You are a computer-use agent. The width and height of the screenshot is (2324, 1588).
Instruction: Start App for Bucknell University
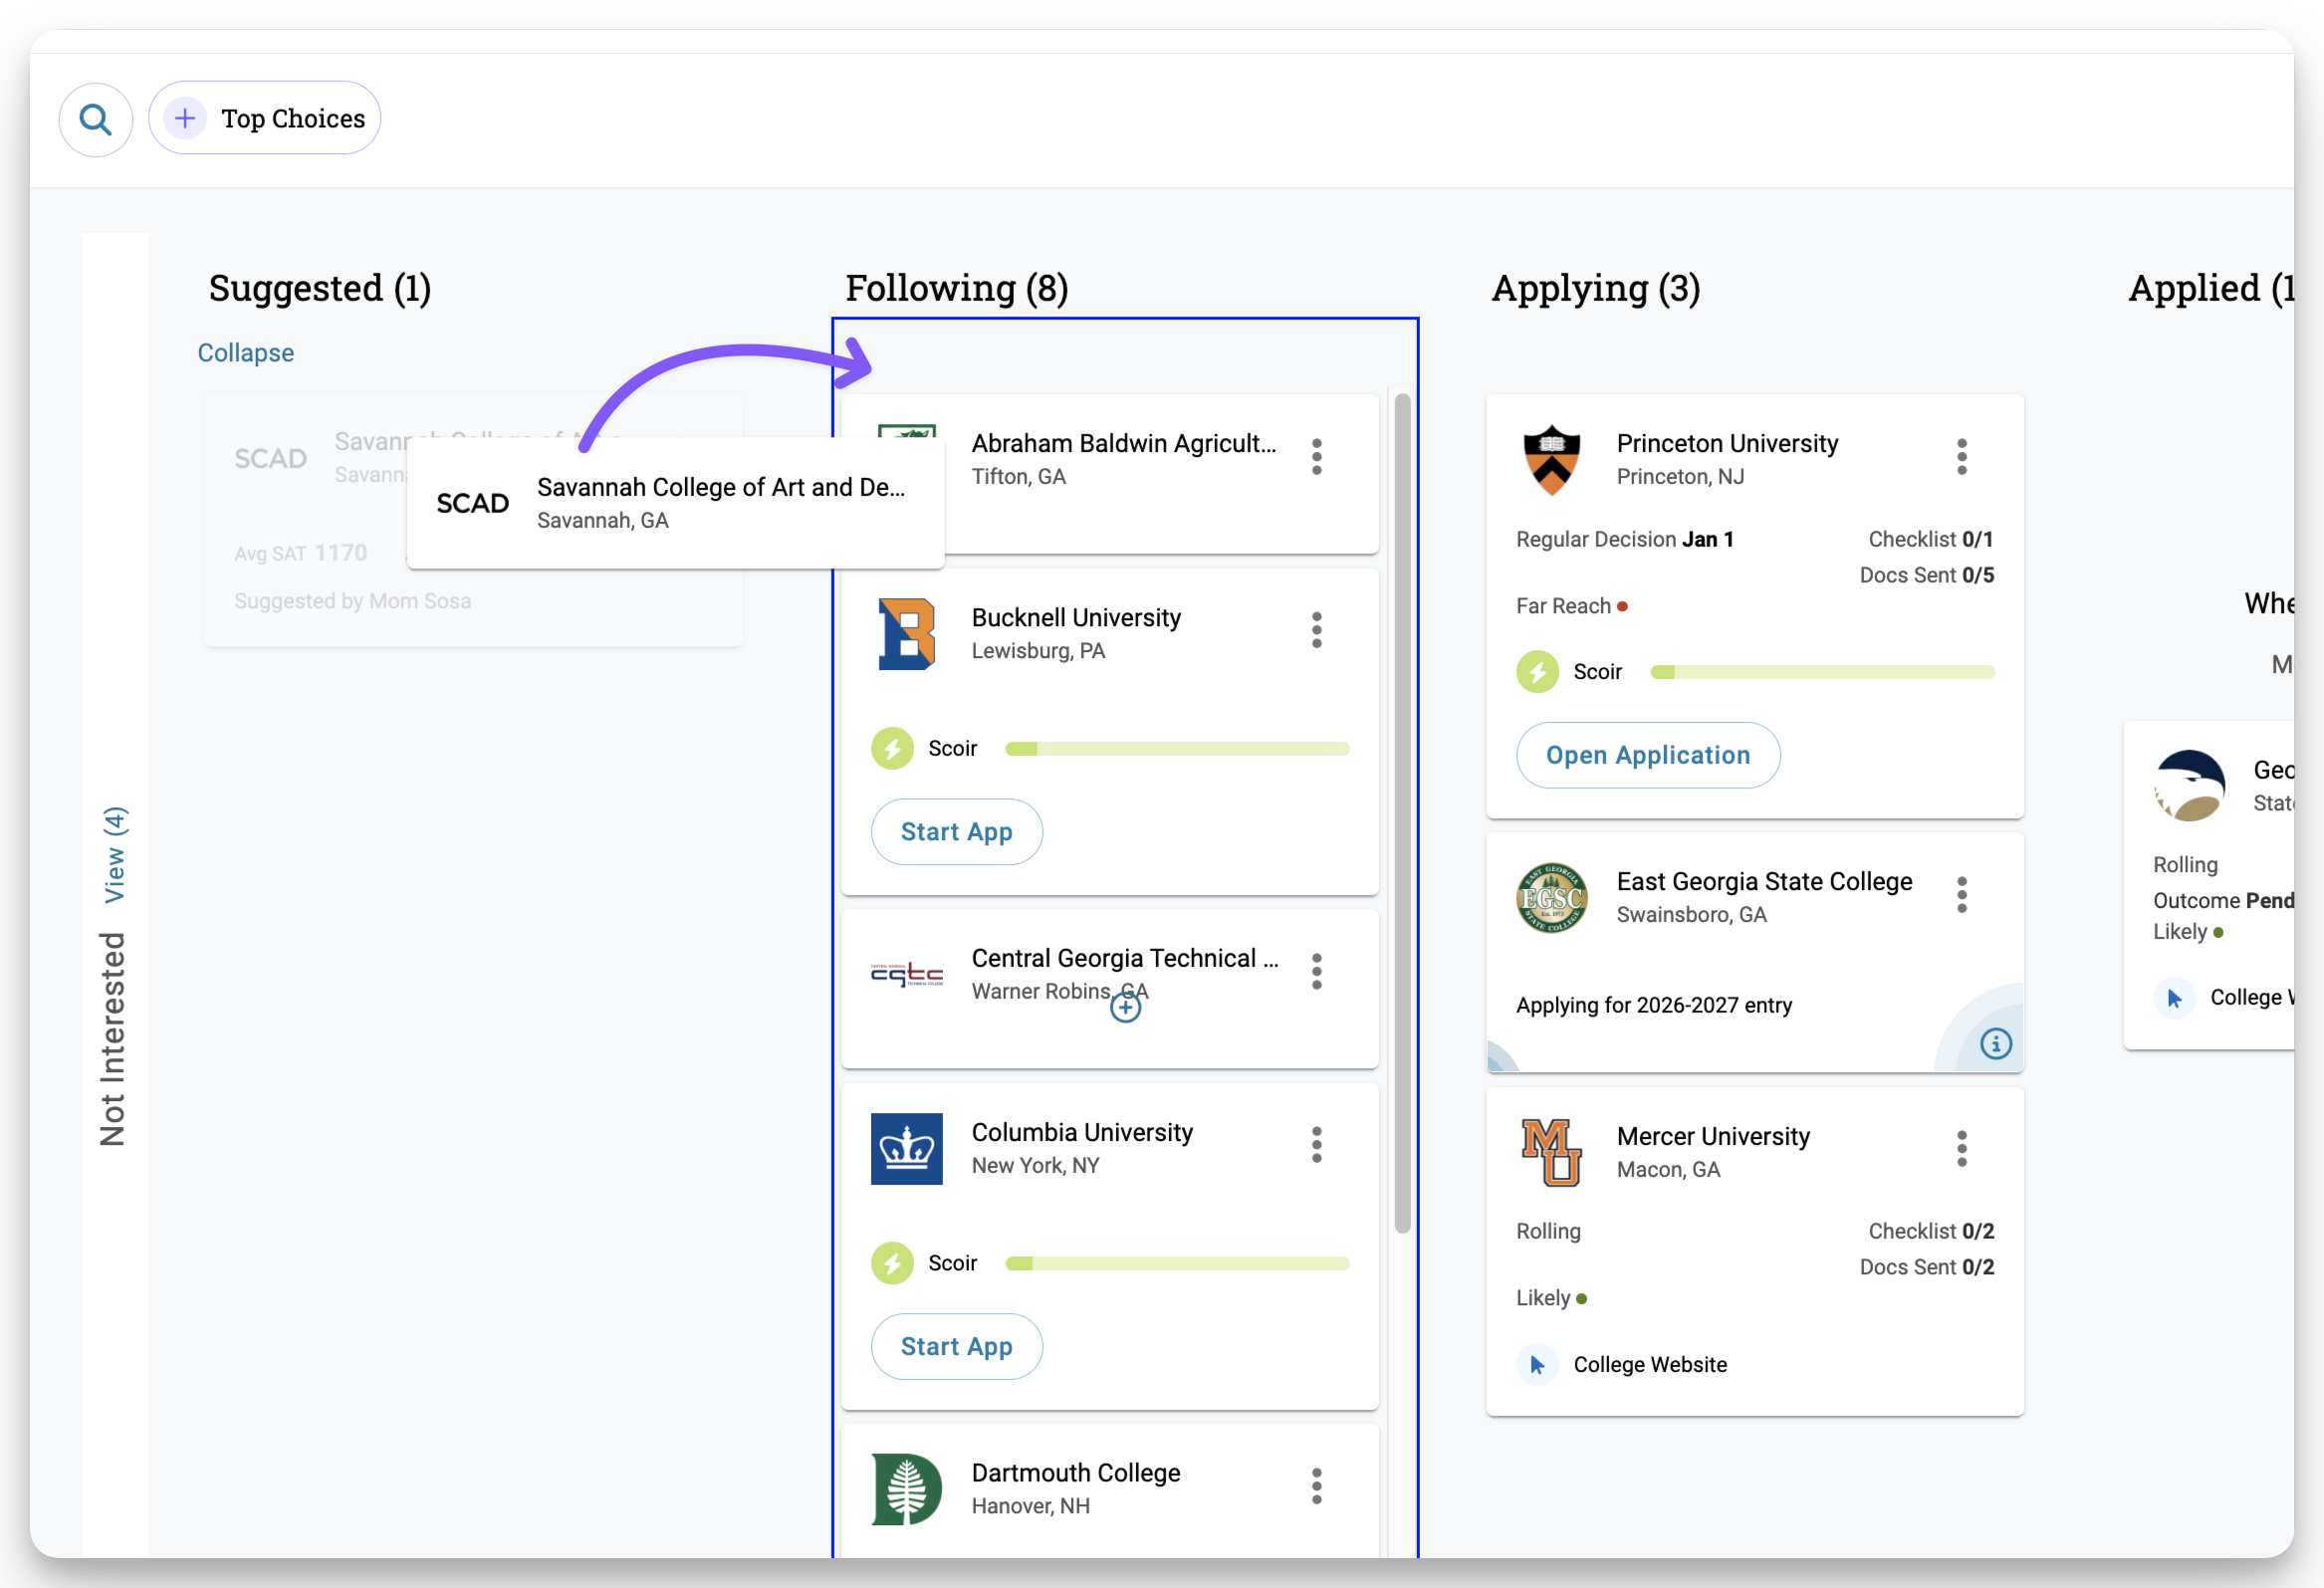click(x=956, y=832)
